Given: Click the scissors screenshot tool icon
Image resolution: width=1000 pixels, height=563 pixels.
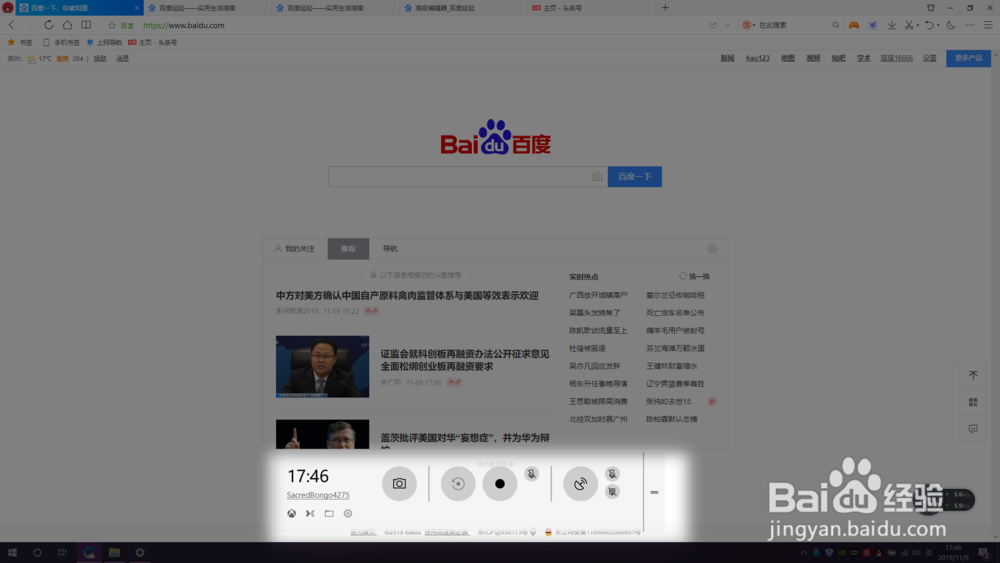Looking at the screenshot, I should click(x=909, y=25).
